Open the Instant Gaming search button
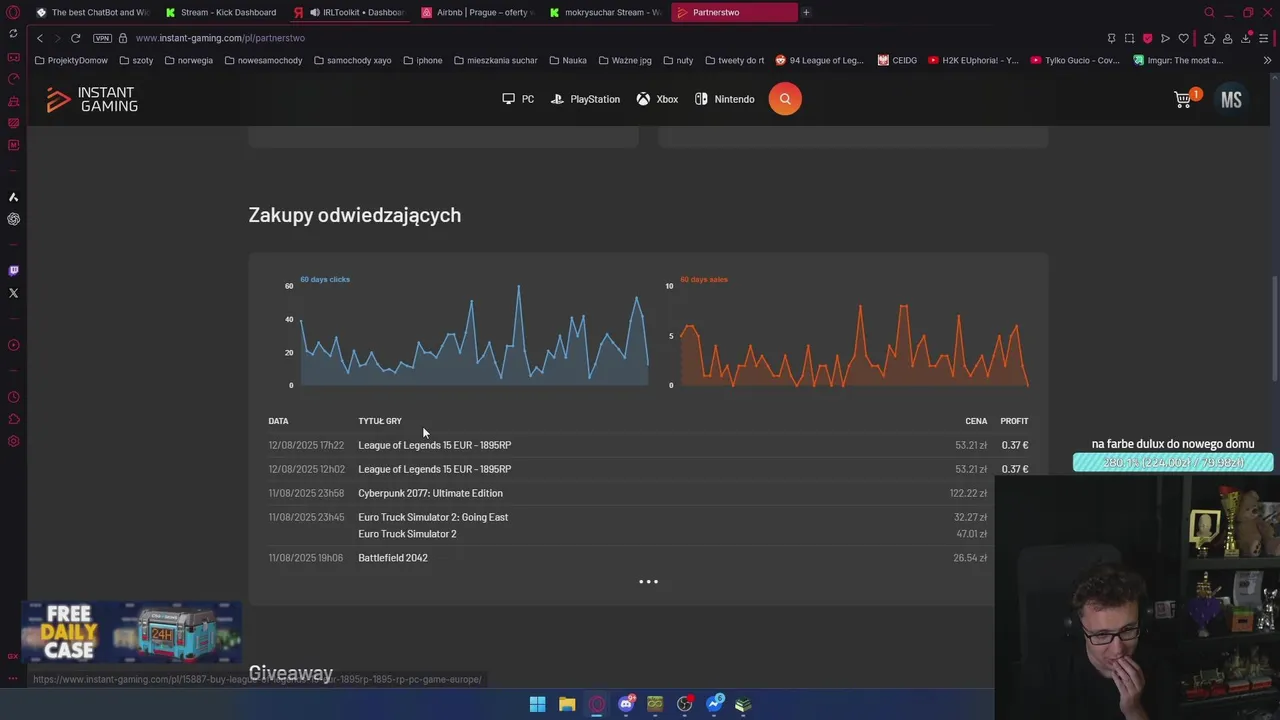 click(x=785, y=99)
